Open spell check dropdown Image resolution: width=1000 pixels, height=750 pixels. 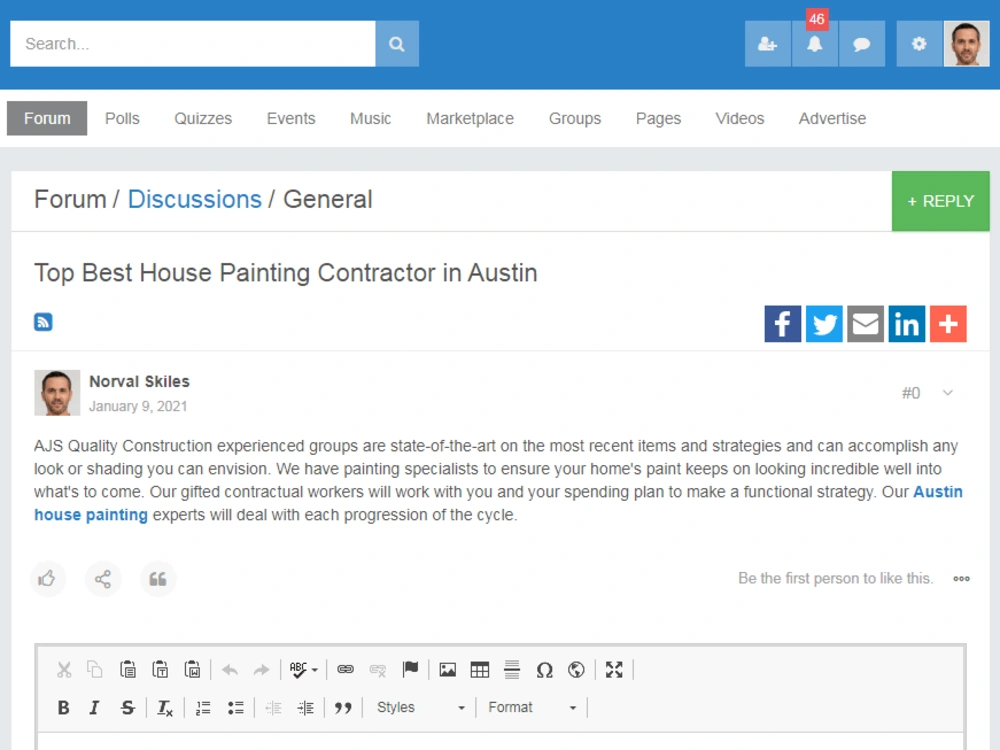tap(304, 670)
